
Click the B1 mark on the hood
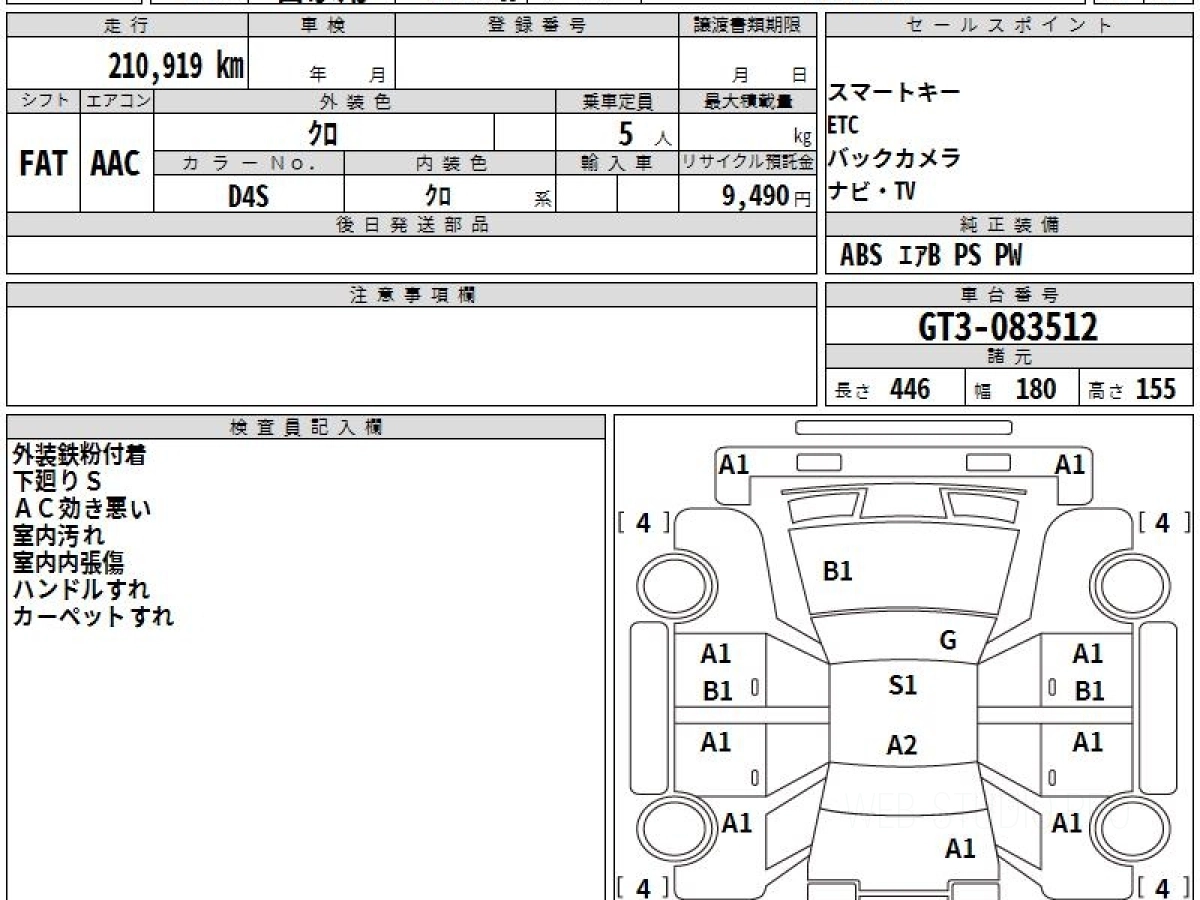click(x=837, y=572)
